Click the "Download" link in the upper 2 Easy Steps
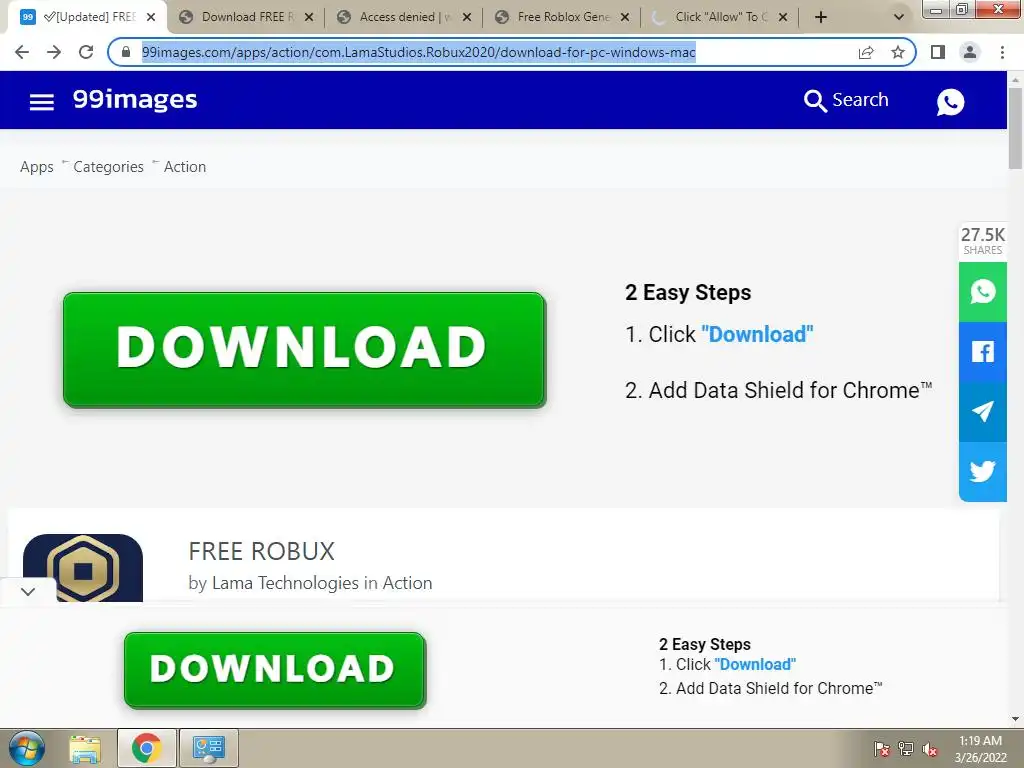 757,334
